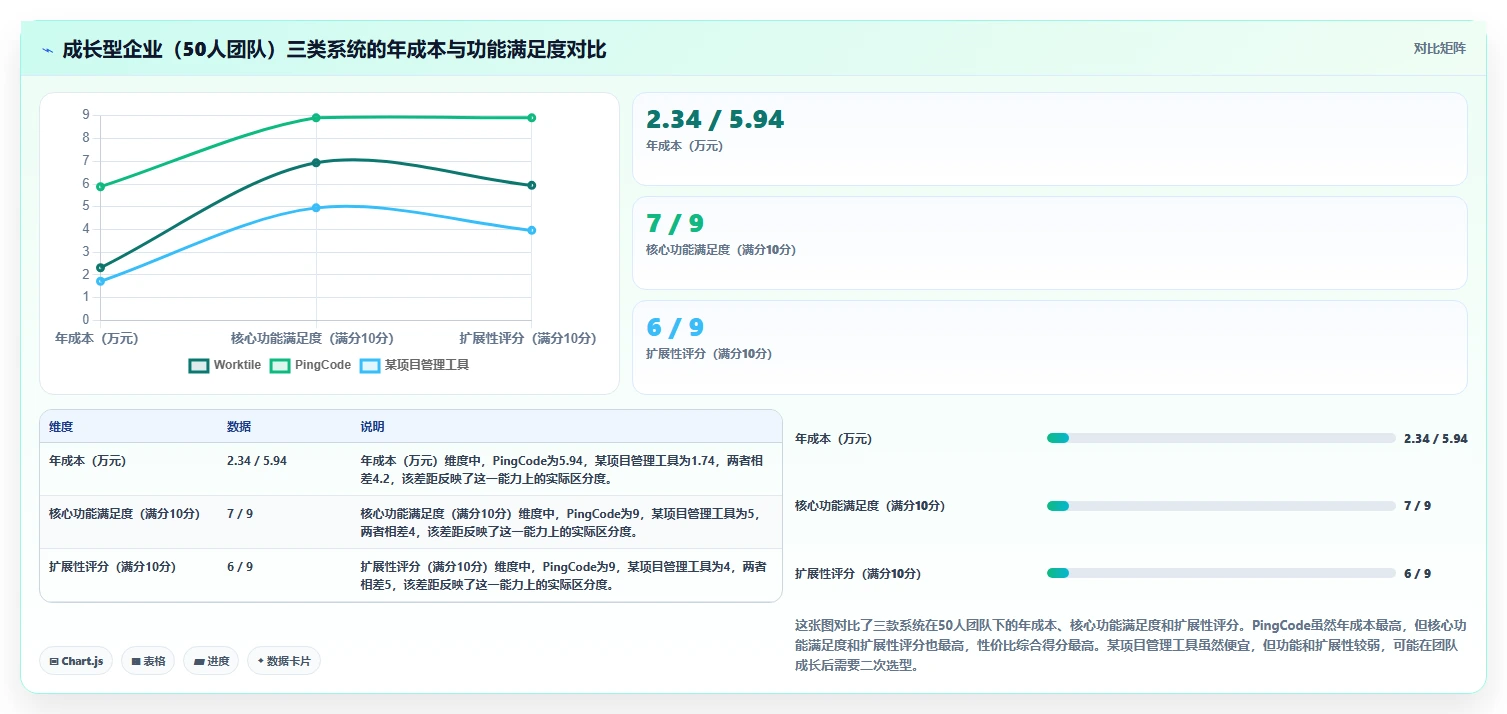Click the 扩展性评分 progress row label

(858, 574)
